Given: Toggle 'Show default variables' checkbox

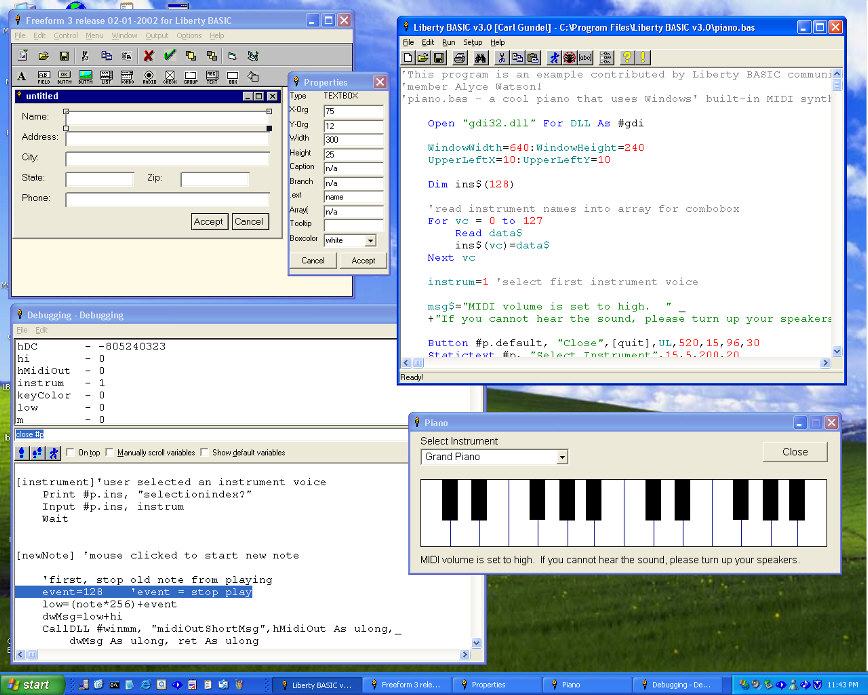Looking at the screenshot, I should click(x=204, y=452).
